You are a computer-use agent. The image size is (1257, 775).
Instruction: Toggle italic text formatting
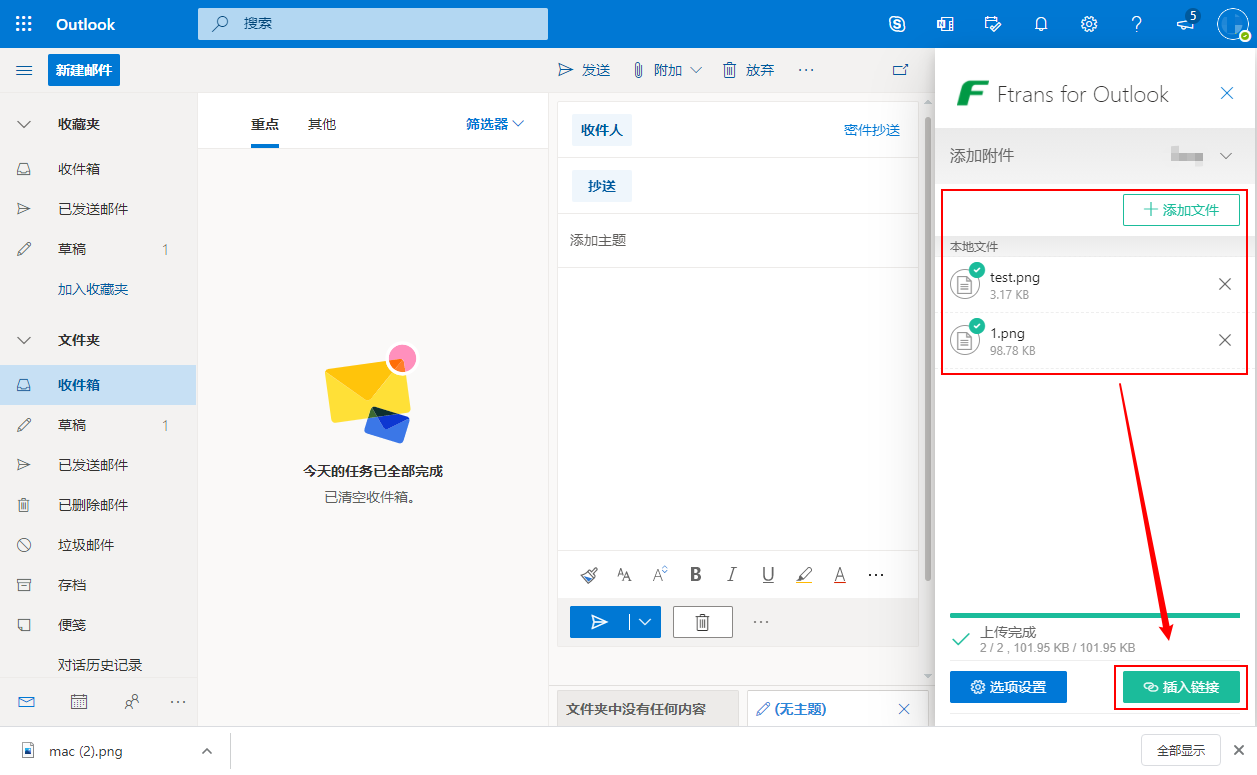click(732, 575)
